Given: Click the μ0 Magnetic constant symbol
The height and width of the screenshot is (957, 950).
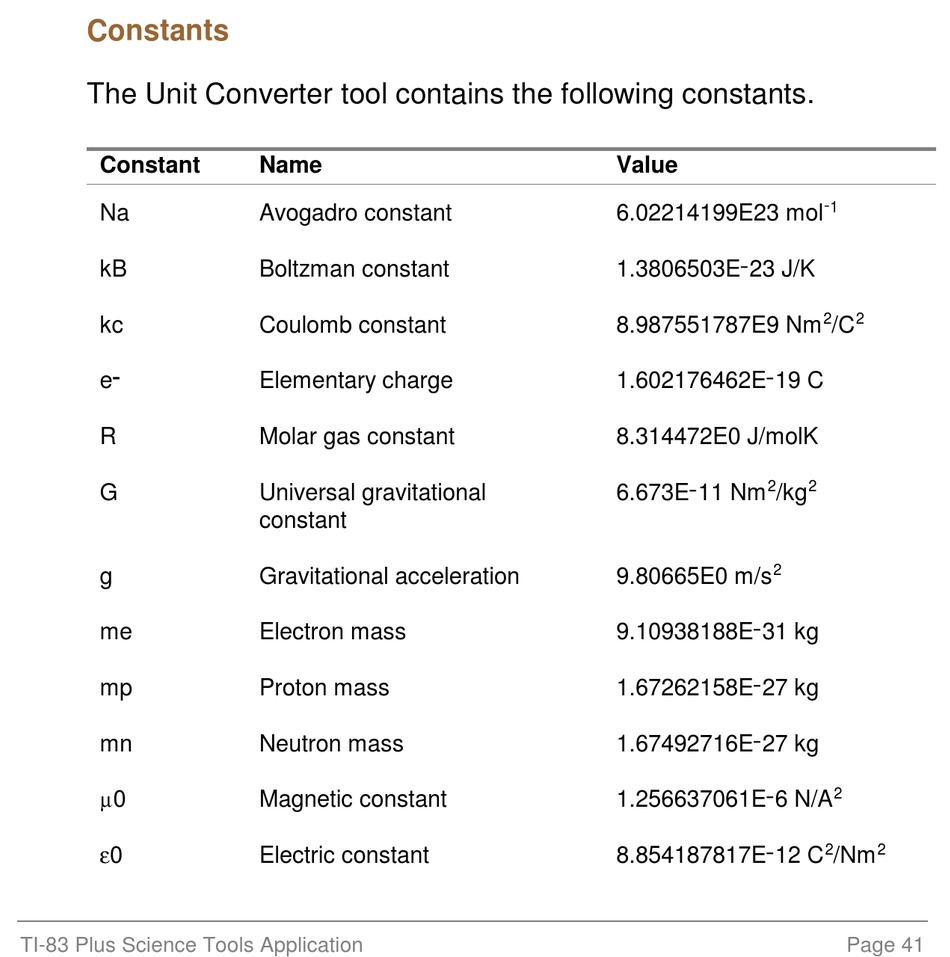Looking at the screenshot, I should tap(112, 800).
